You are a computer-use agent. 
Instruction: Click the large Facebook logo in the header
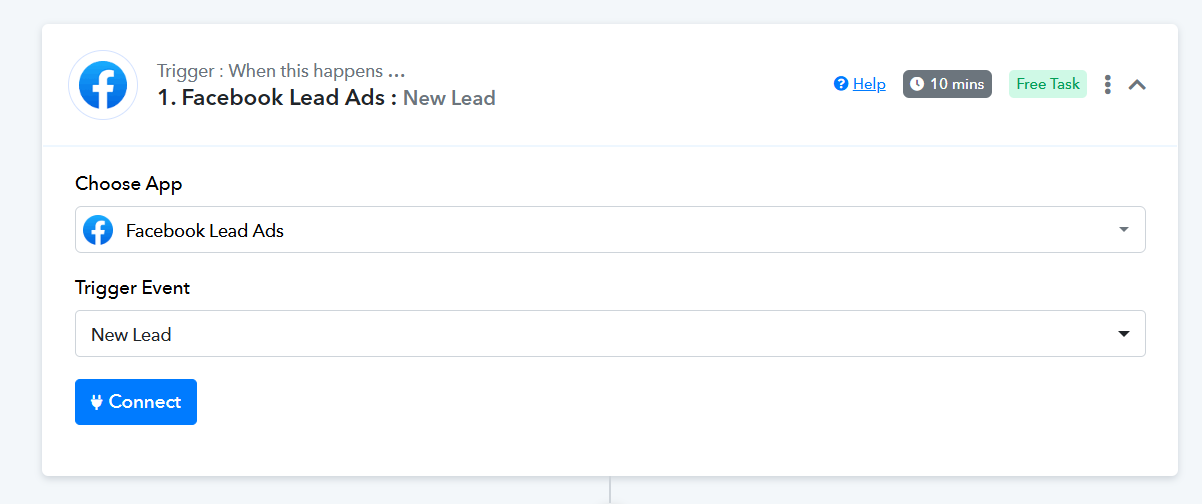click(103, 85)
